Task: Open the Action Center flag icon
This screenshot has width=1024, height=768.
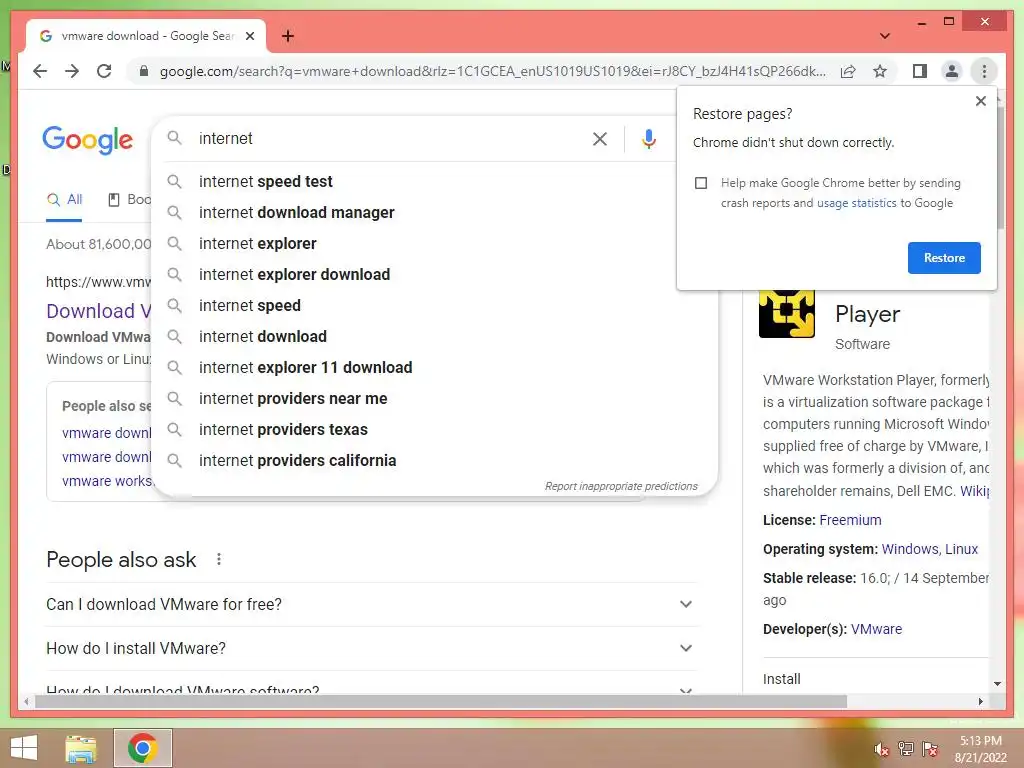Action: (x=930, y=749)
